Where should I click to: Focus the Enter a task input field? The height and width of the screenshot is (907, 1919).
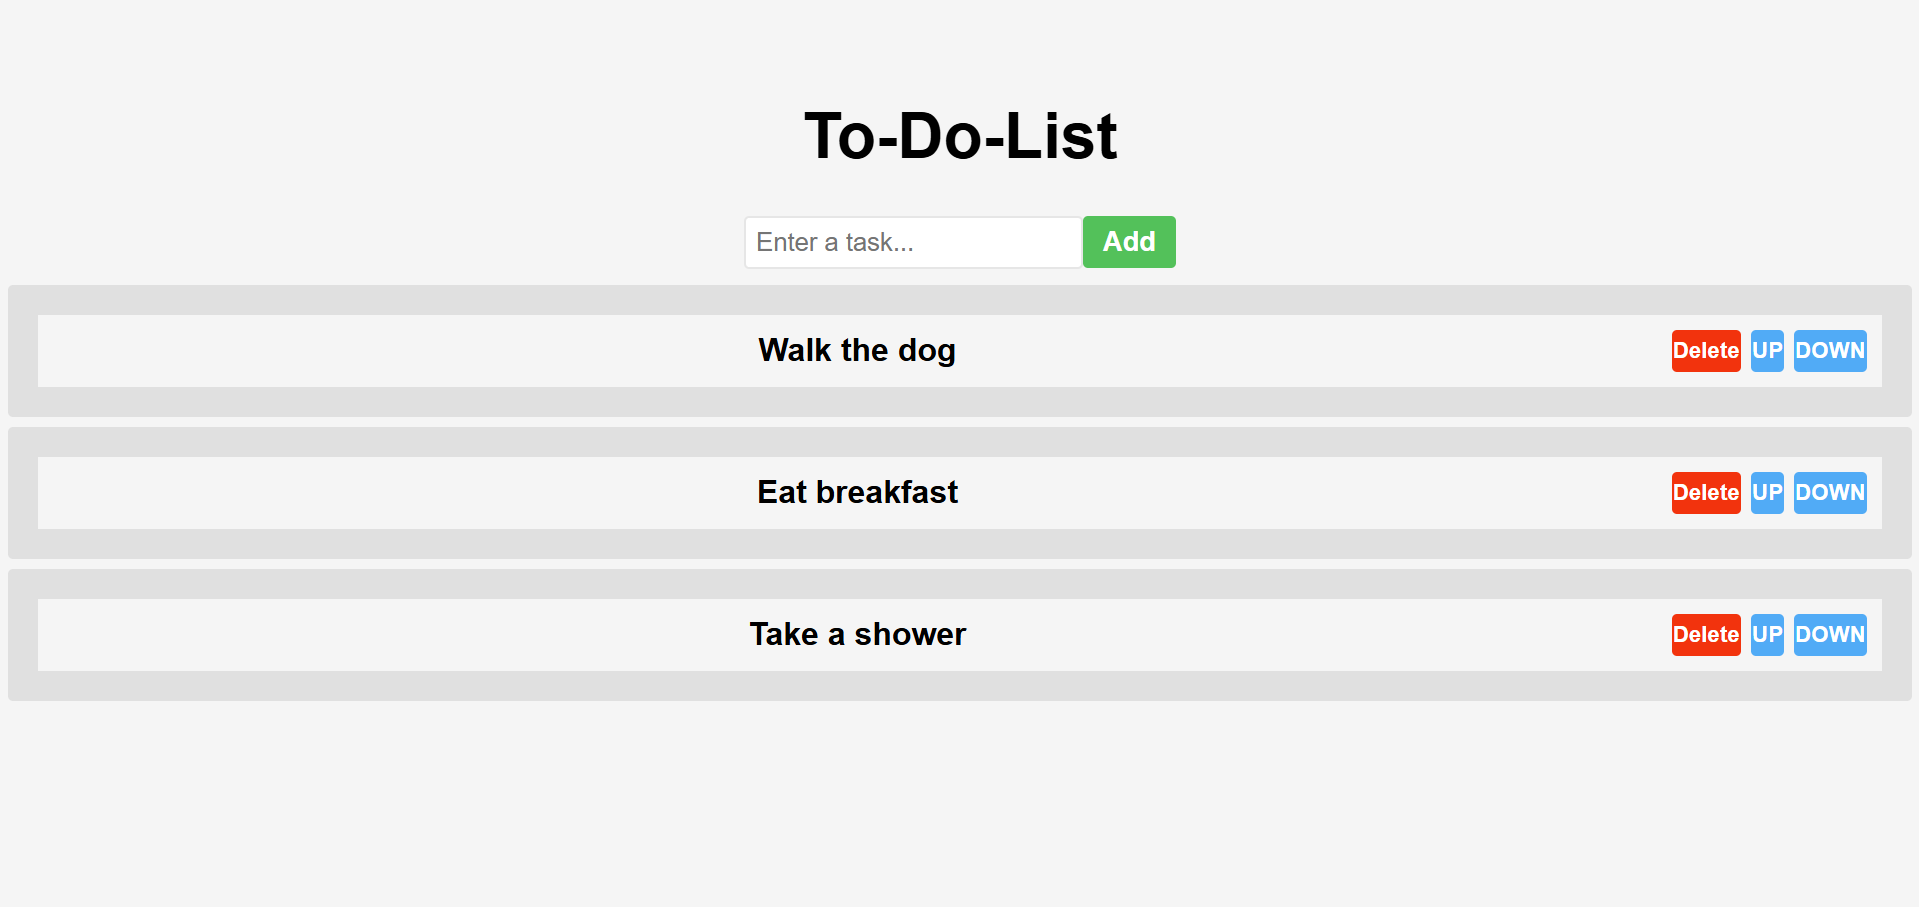[912, 242]
